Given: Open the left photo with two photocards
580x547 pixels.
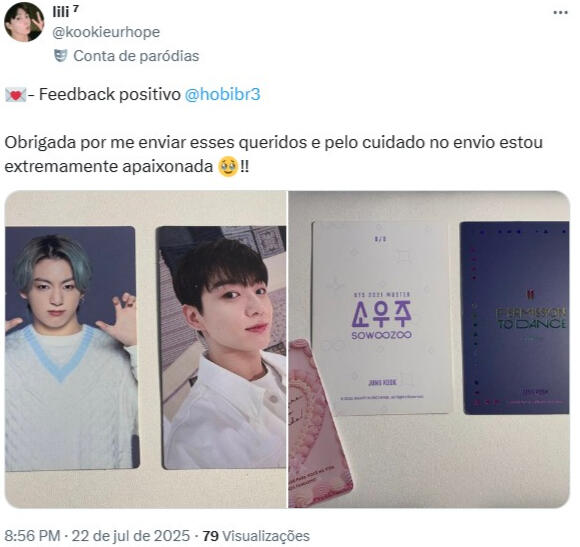Looking at the screenshot, I should [146, 349].
